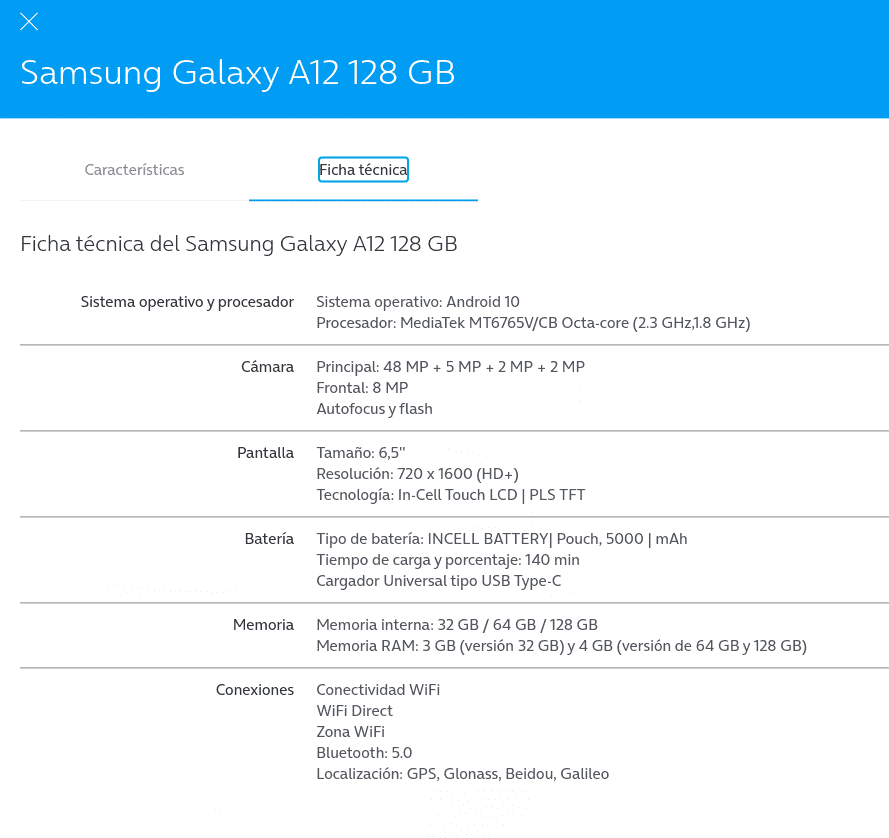The height and width of the screenshot is (838, 889).
Task: Click the Samsung Galaxy A12 128 GB title
Action: coord(238,73)
